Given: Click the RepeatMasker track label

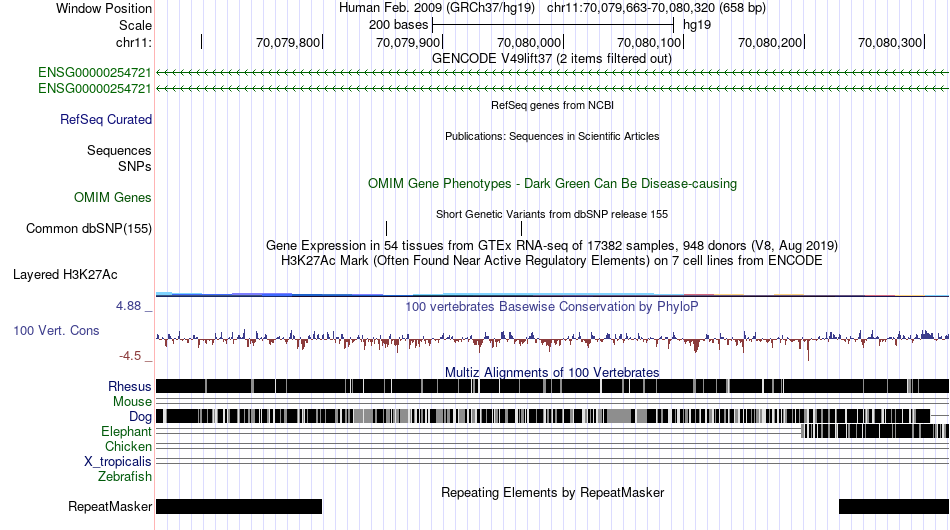Looking at the screenshot, I should [110, 506].
